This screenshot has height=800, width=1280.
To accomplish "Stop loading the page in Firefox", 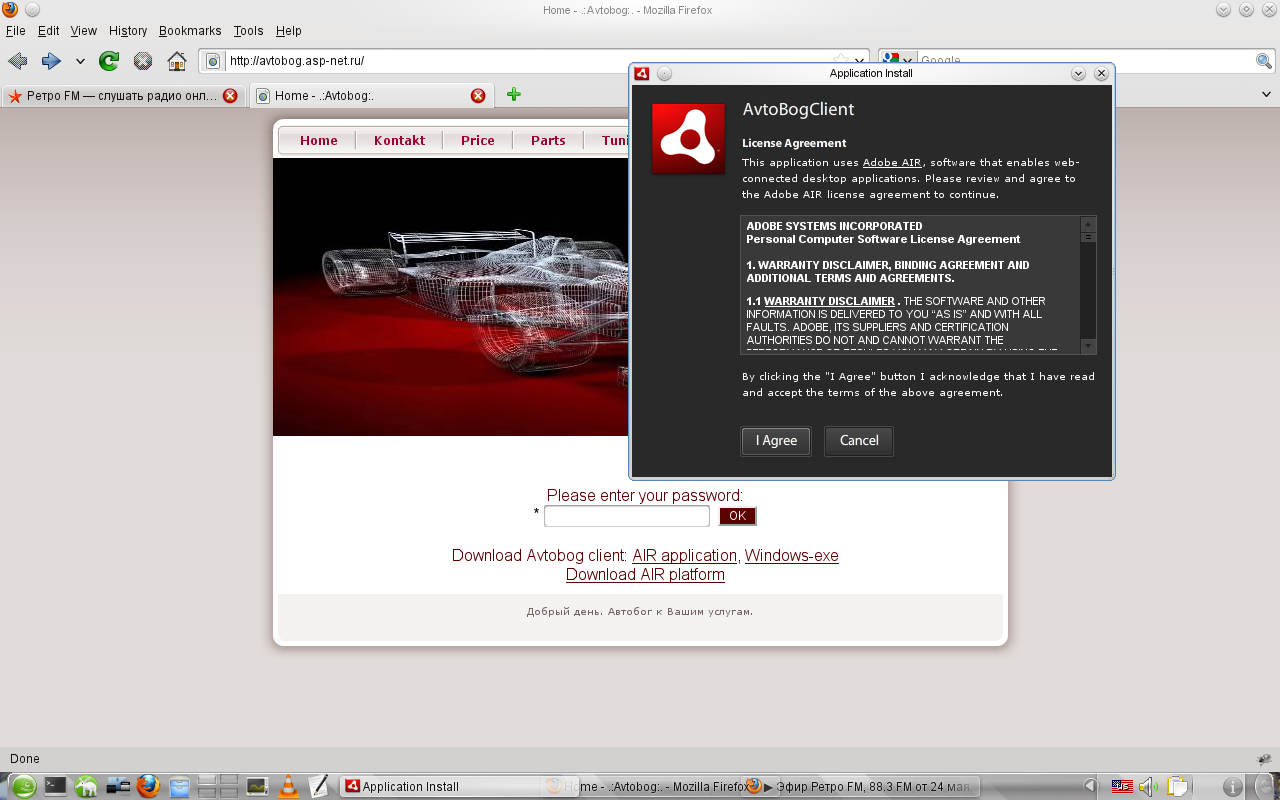I will pos(143,61).
